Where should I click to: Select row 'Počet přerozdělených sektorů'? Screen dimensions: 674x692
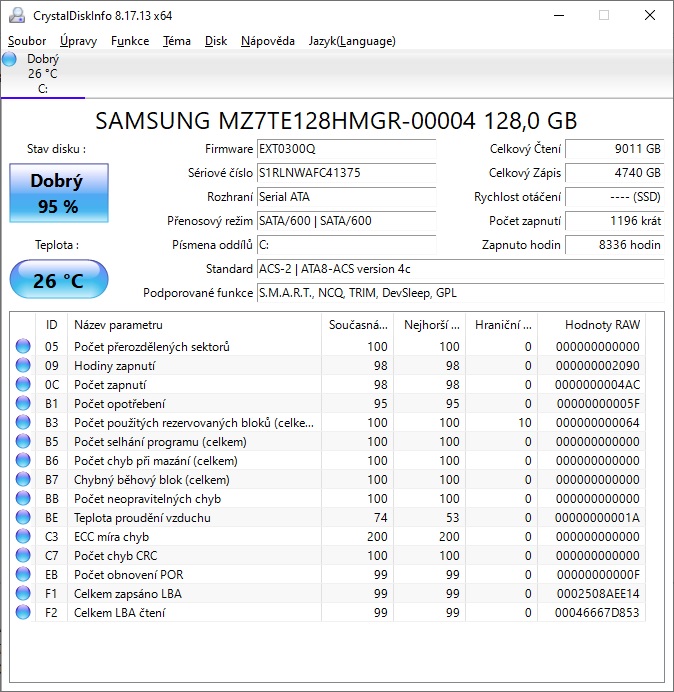[x=328, y=346]
